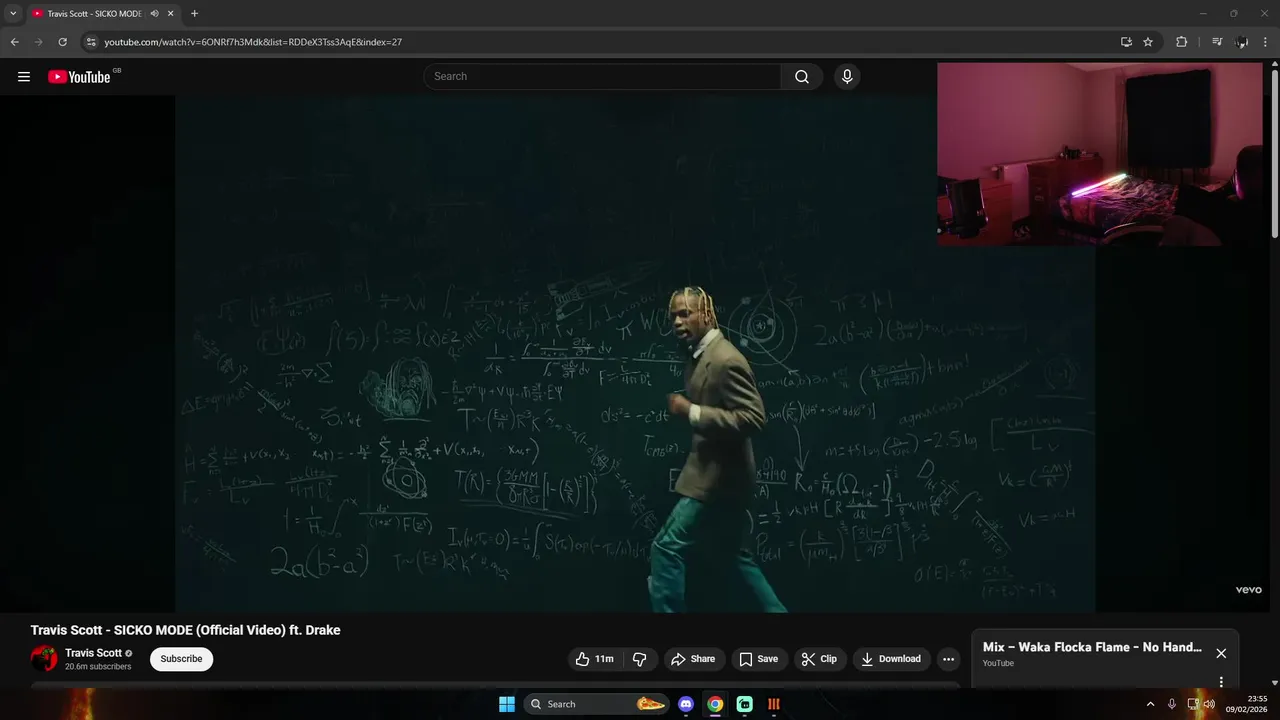Image resolution: width=1280 pixels, height=720 pixels.
Task: Like the SICKO MODE video
Action: coord(594,659)
